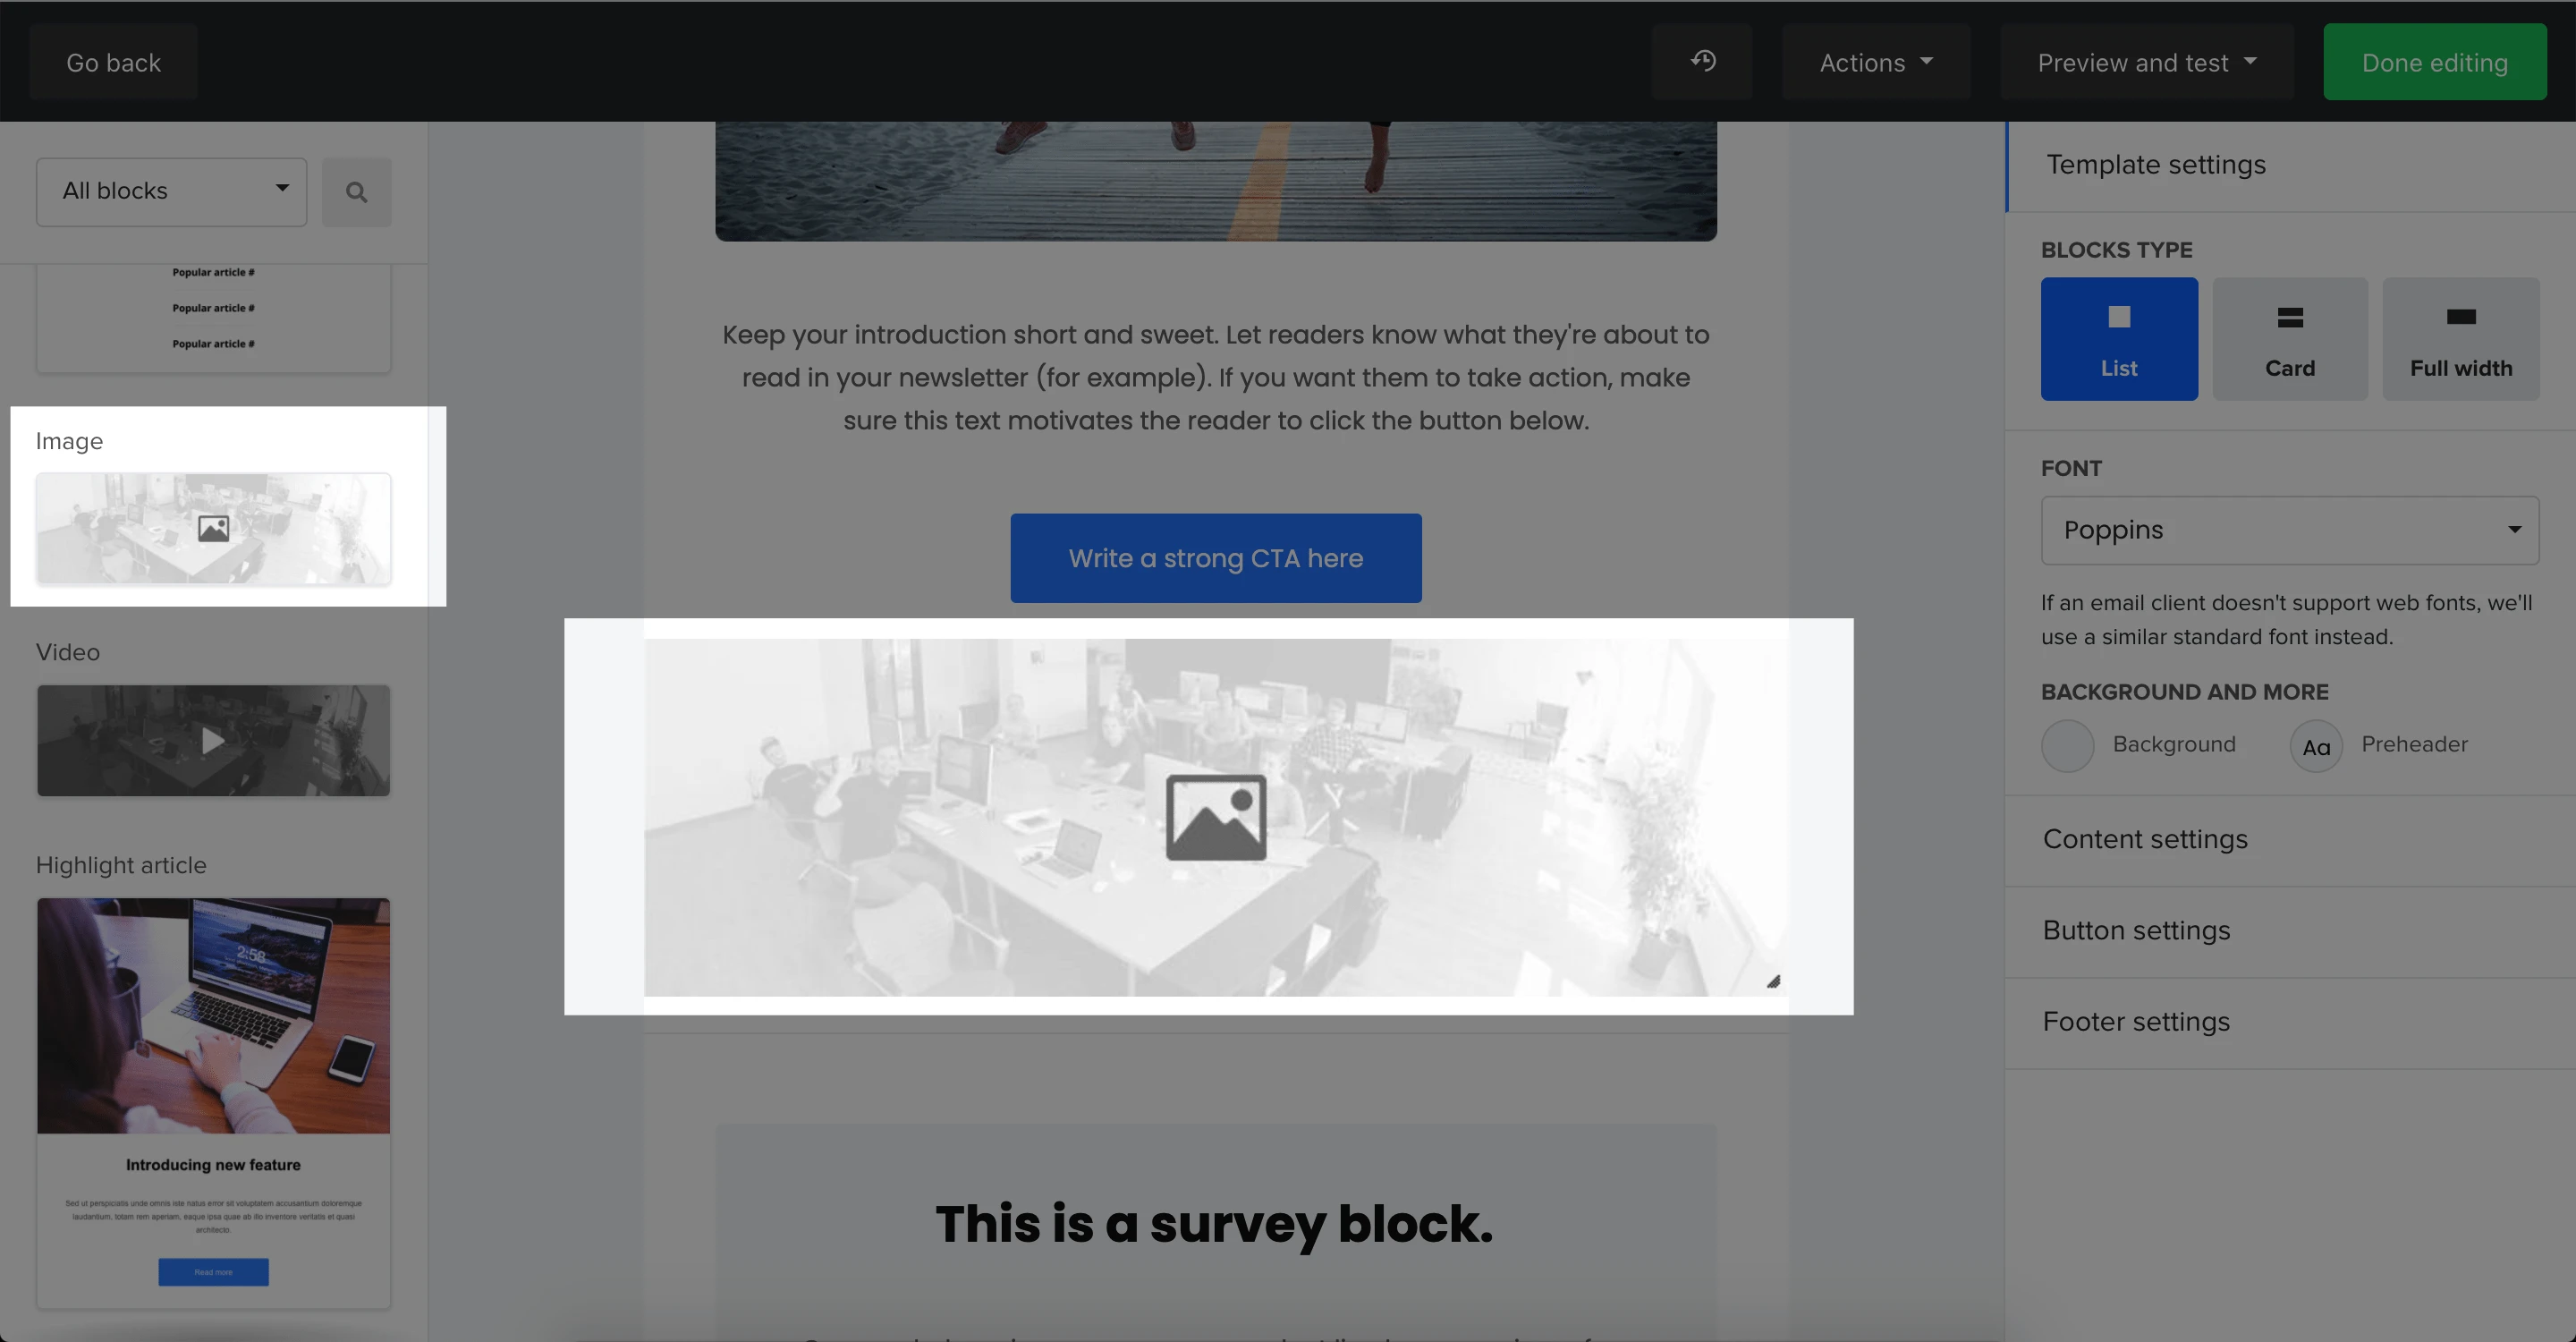Click the Done editing button
The image size is (2576, 1342).
tap(2434, 62)
